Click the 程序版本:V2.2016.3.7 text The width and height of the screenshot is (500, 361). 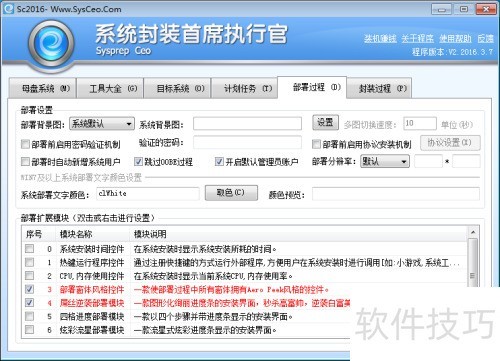point(453,52)
